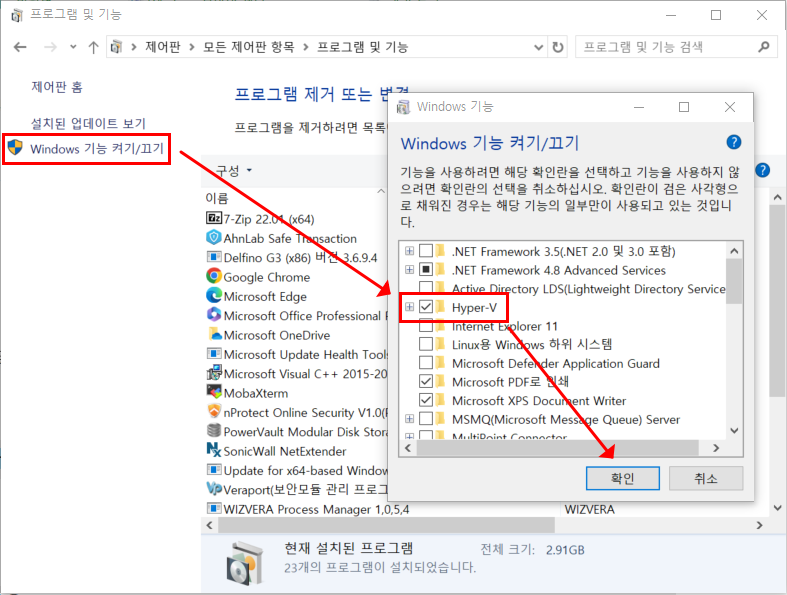Screen dimensions: 787x595
Task: Click the SonicWall NetExtender icon
Action: coord(214,450)
